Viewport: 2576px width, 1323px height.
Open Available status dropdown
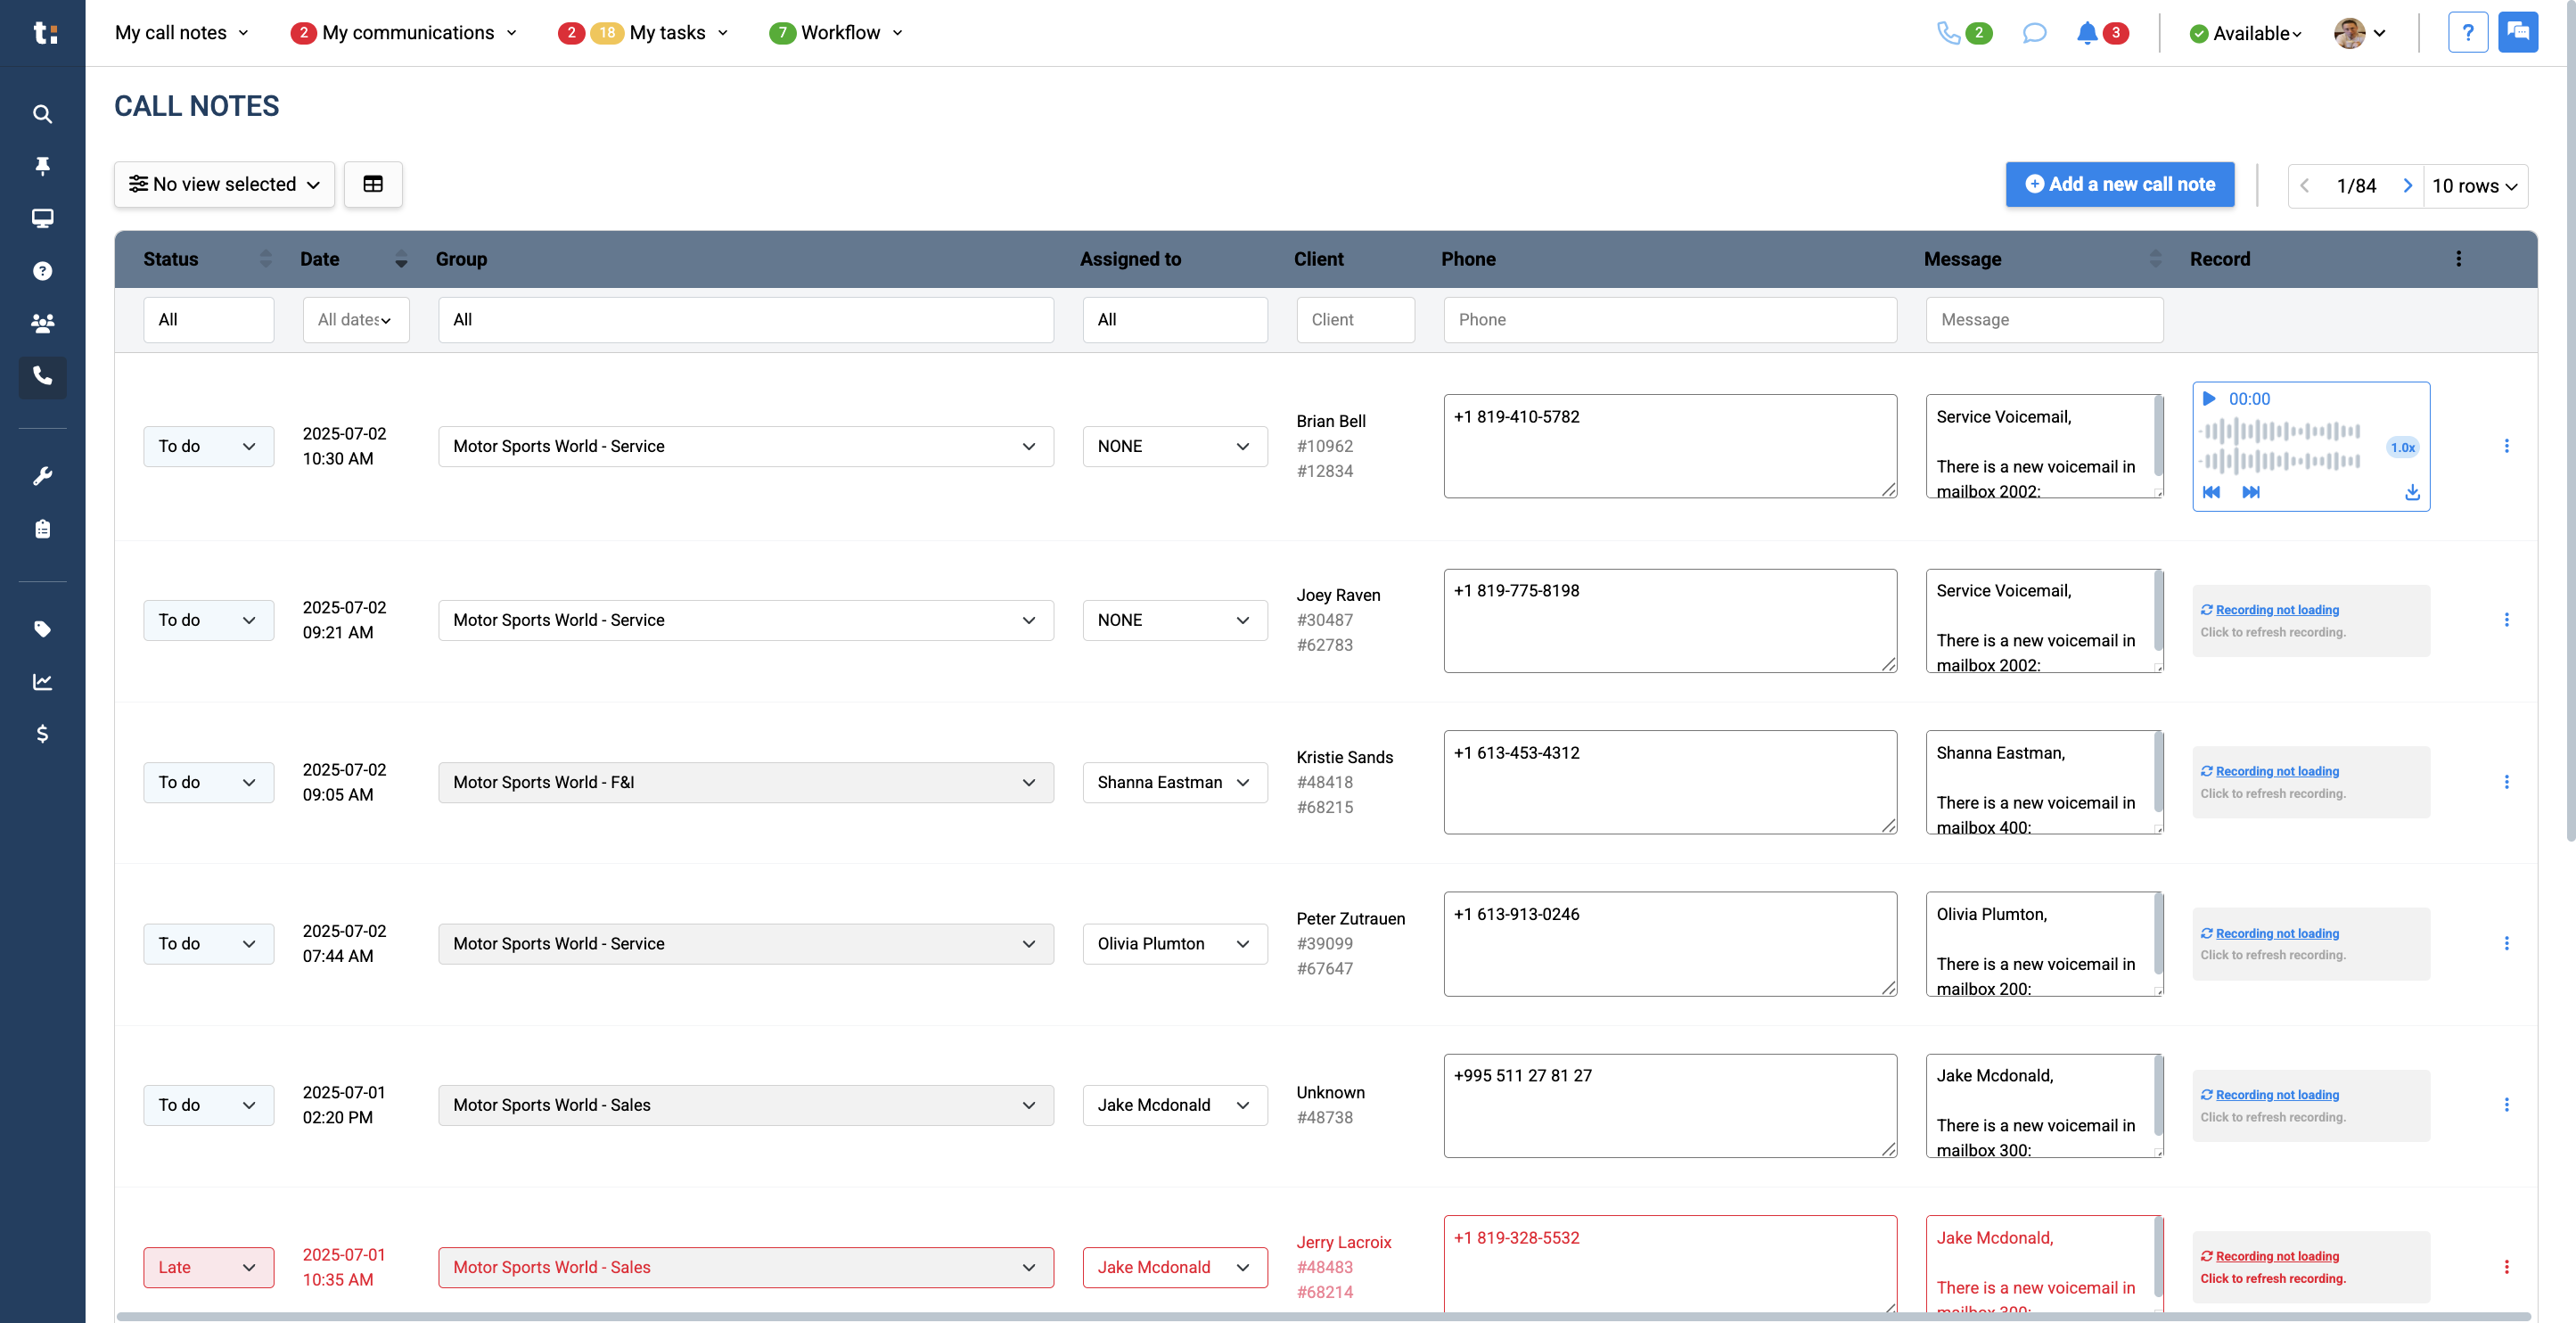click(2245, 33)
